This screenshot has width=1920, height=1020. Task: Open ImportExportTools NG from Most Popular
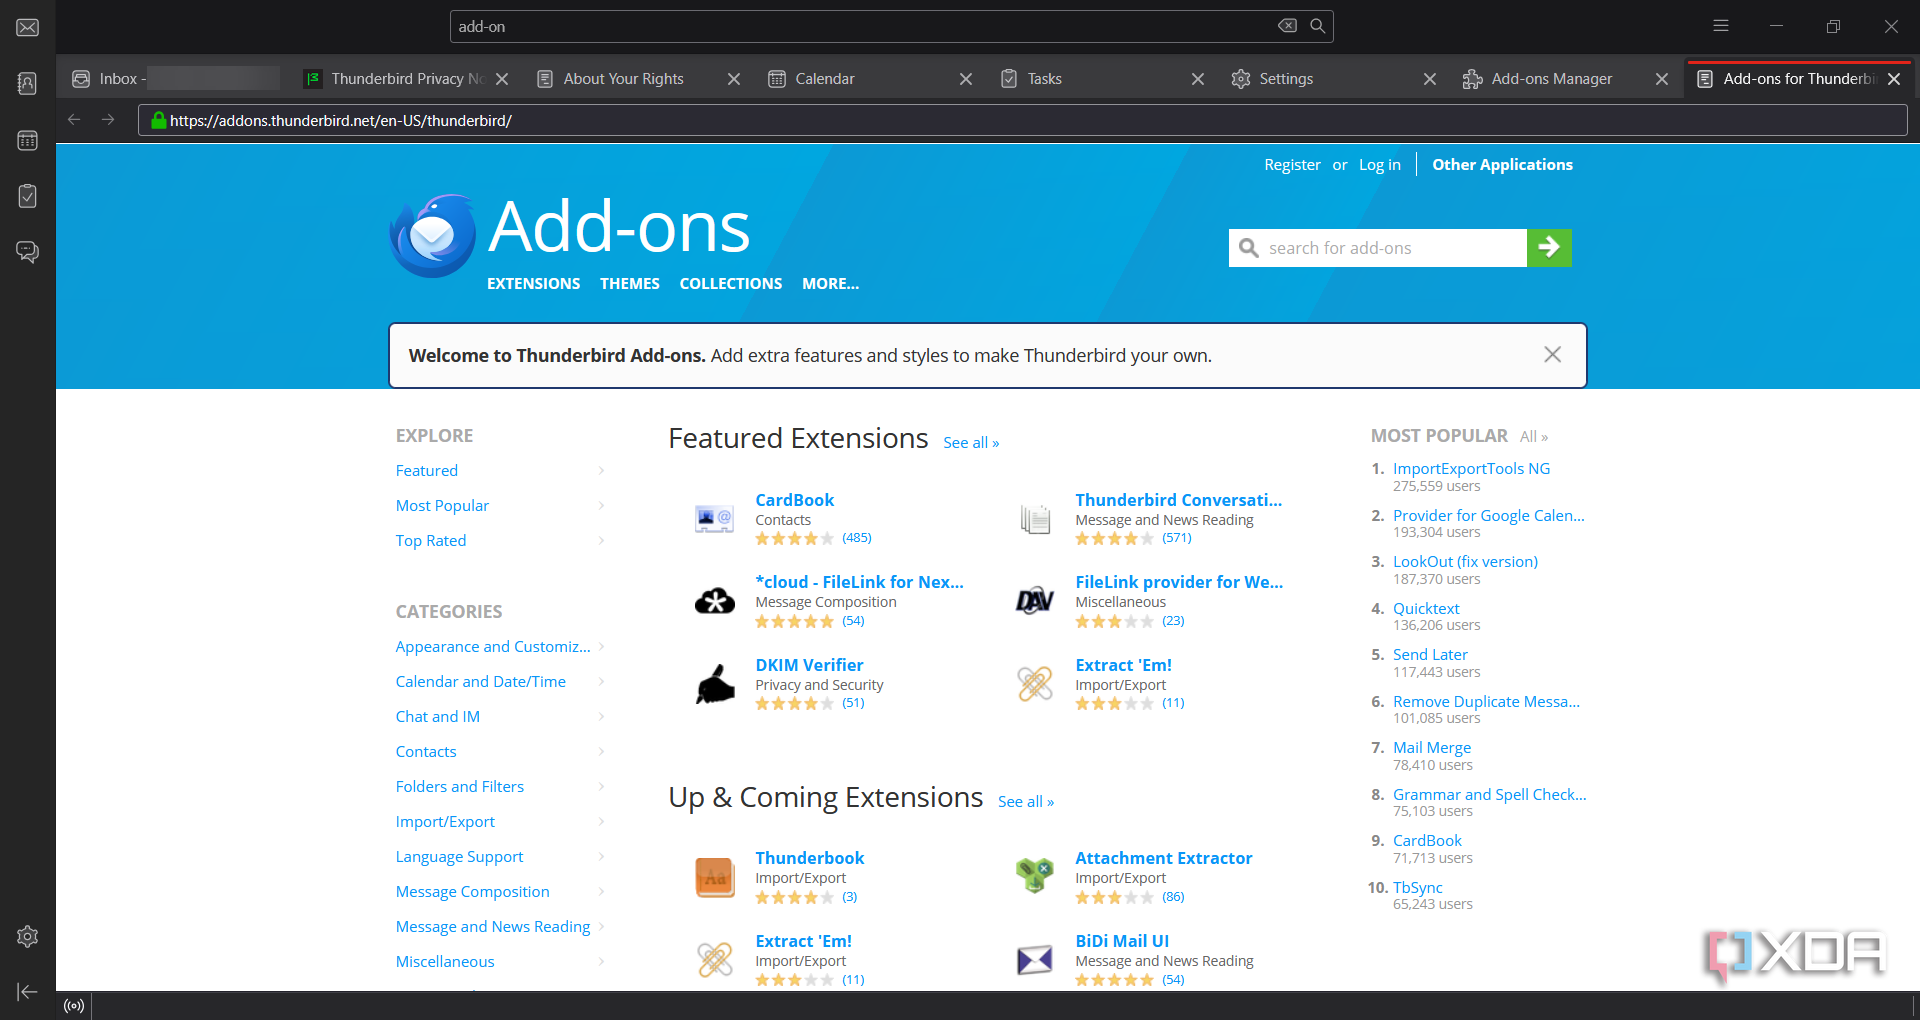(x=1471, y=469)
